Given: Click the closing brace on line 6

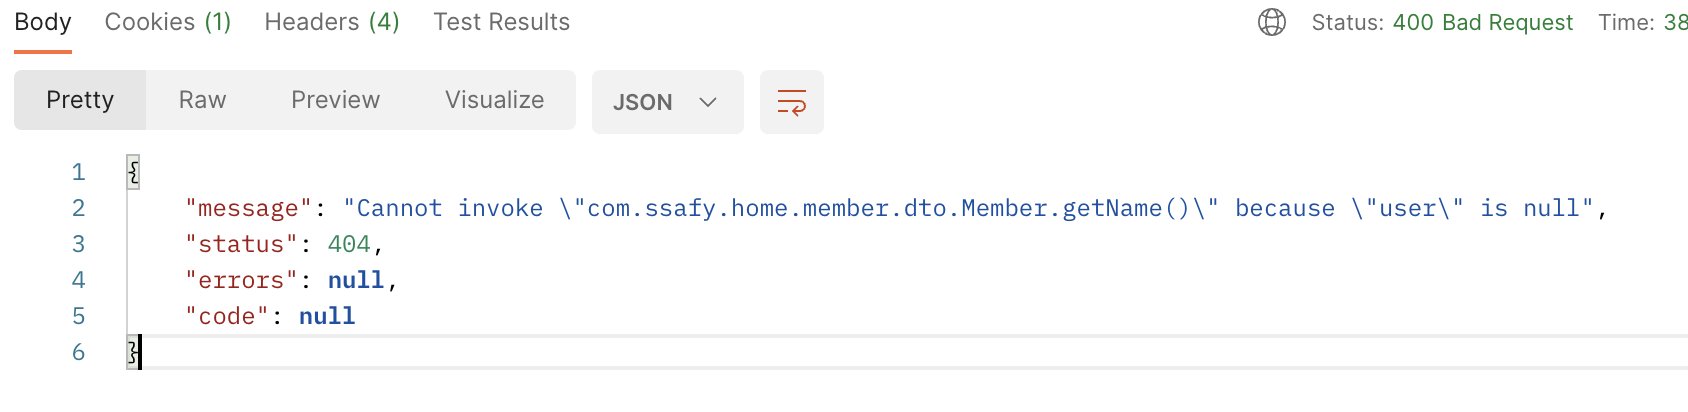Looking at the screenshot, I should click(132, 352).
